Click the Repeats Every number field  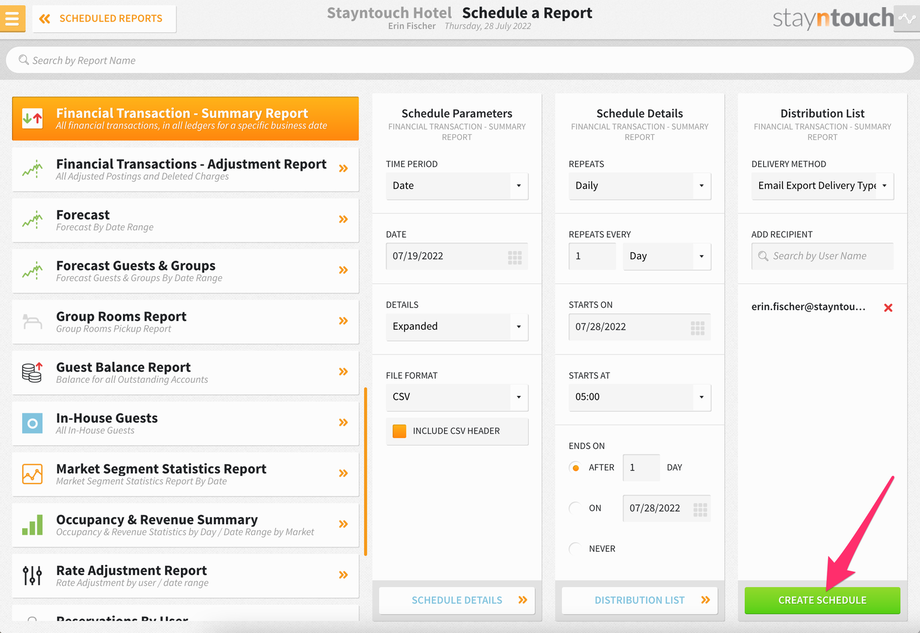pos(591,256)
